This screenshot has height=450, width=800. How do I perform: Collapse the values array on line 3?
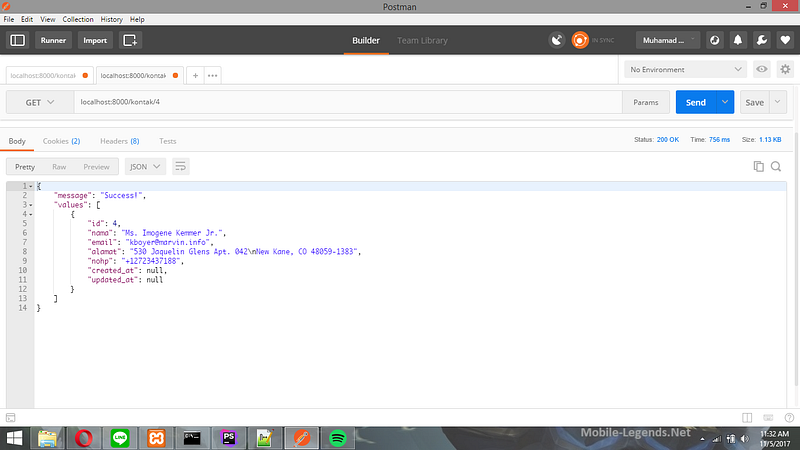coord(31,205)
